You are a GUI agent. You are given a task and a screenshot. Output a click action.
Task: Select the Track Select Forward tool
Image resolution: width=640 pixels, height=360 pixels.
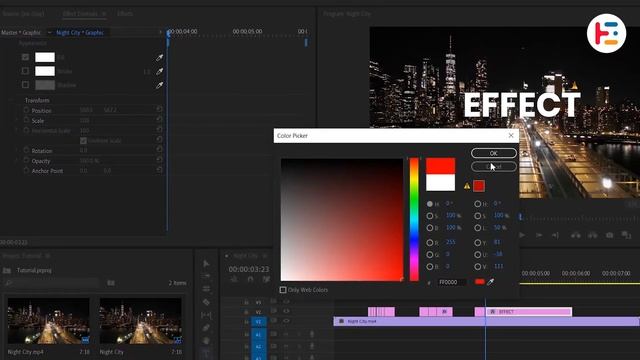pyautogui.click(x=206, y=276)
